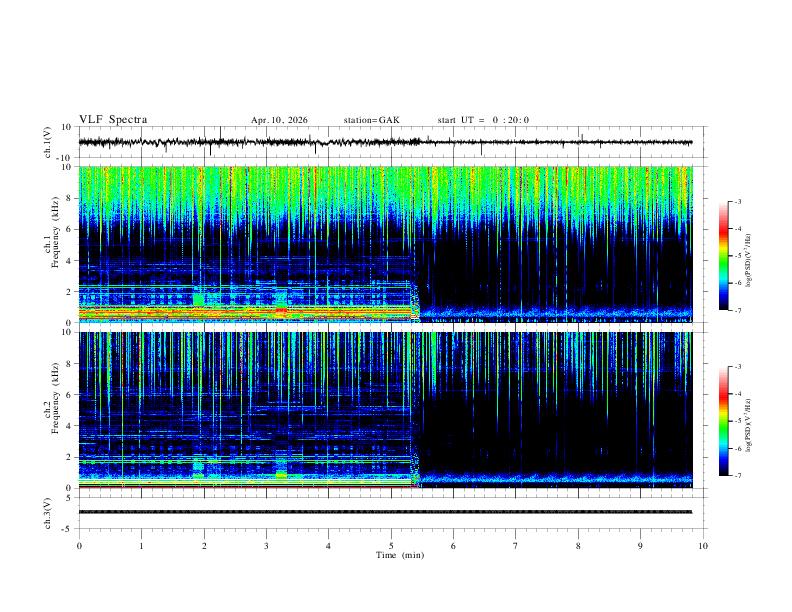Click the "-7" tick on ch.1 colorbar
The image size is (792, 612).
click(738, 310)
